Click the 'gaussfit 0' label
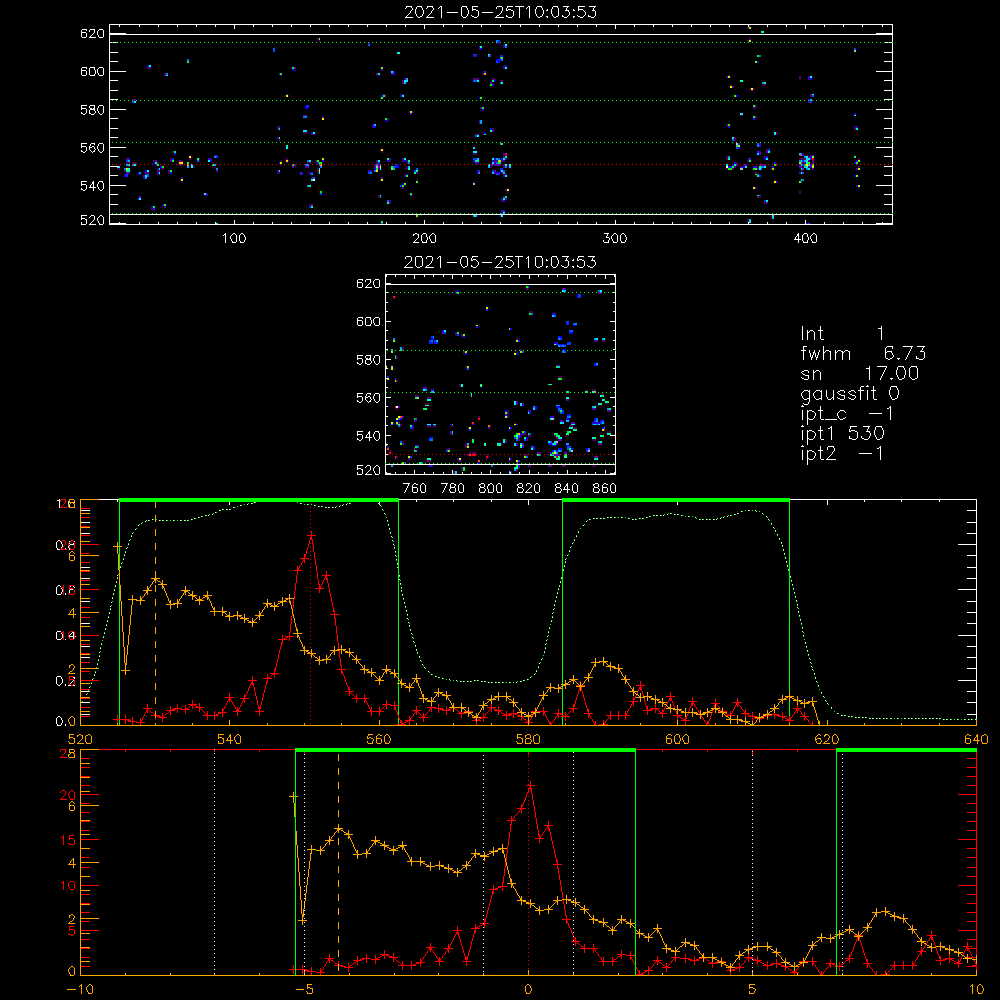The image size is (1000, 1000). point(850,394)
